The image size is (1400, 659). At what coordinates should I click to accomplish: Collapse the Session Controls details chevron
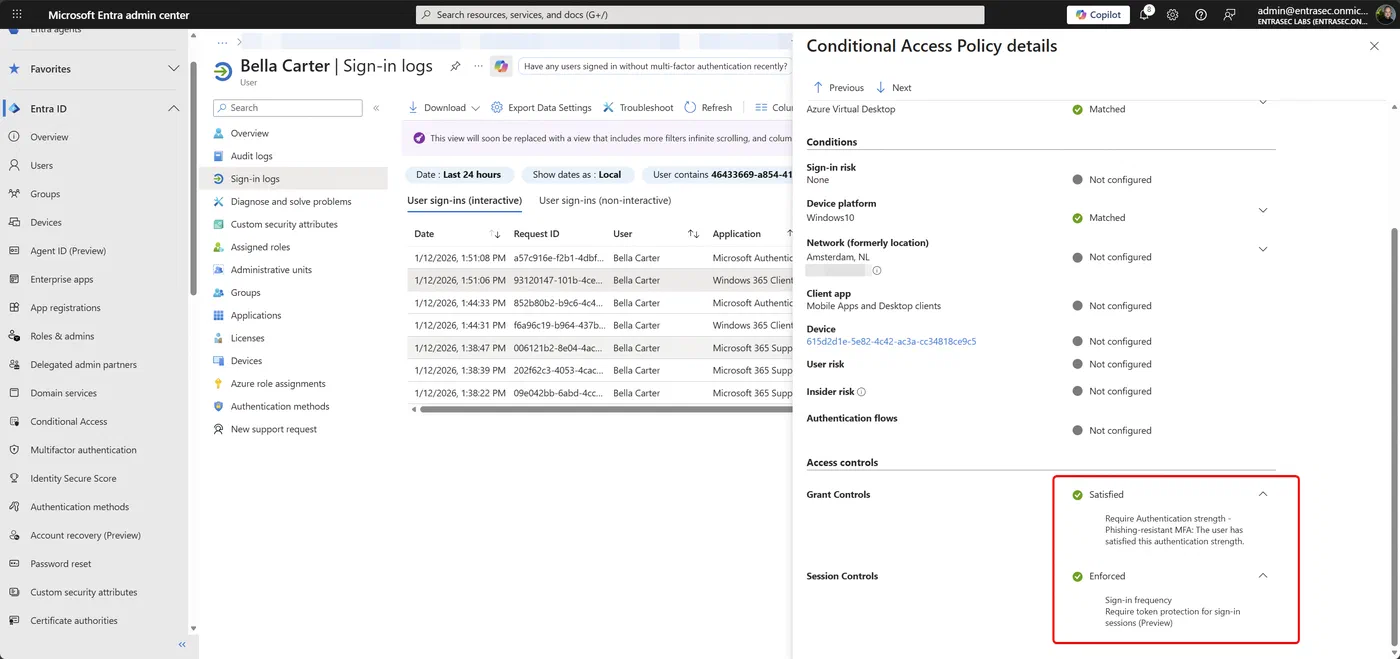(x=1263, y=576)
